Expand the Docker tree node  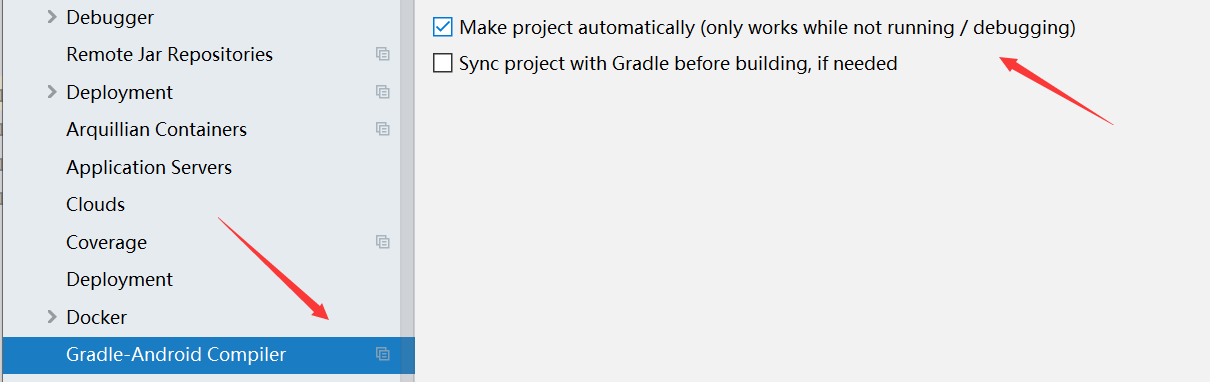pyautogui.click(x=52, y=317)
